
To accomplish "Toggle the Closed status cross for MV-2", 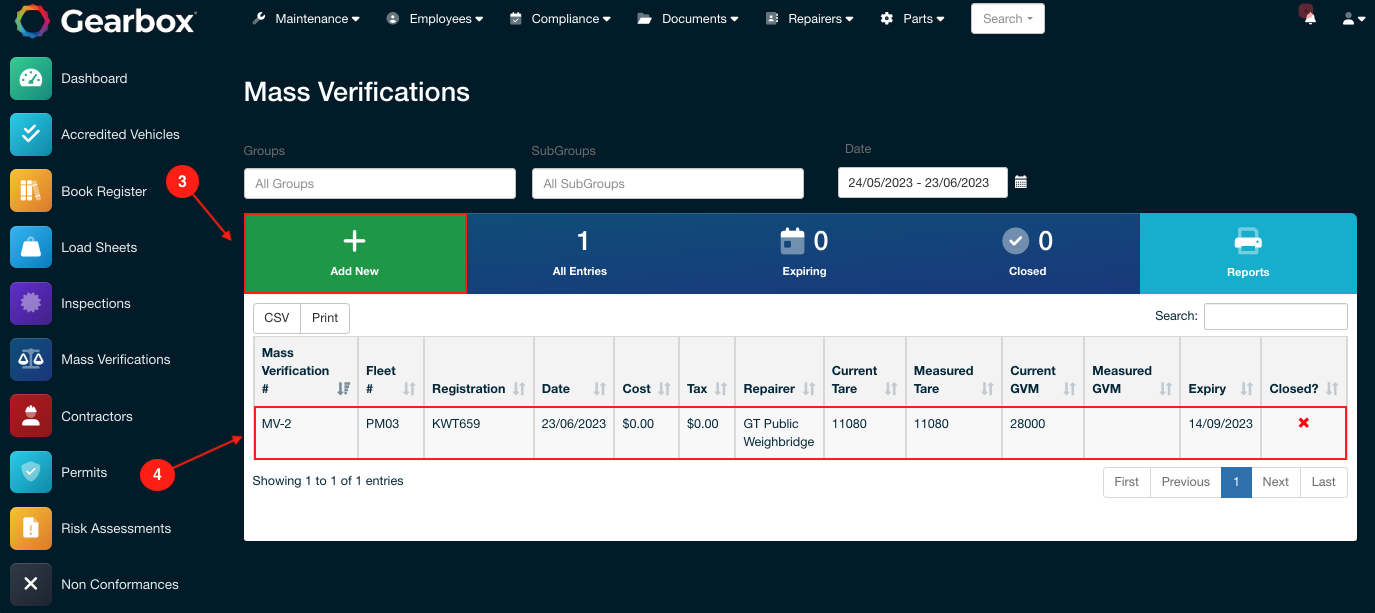I will 1303,422.
